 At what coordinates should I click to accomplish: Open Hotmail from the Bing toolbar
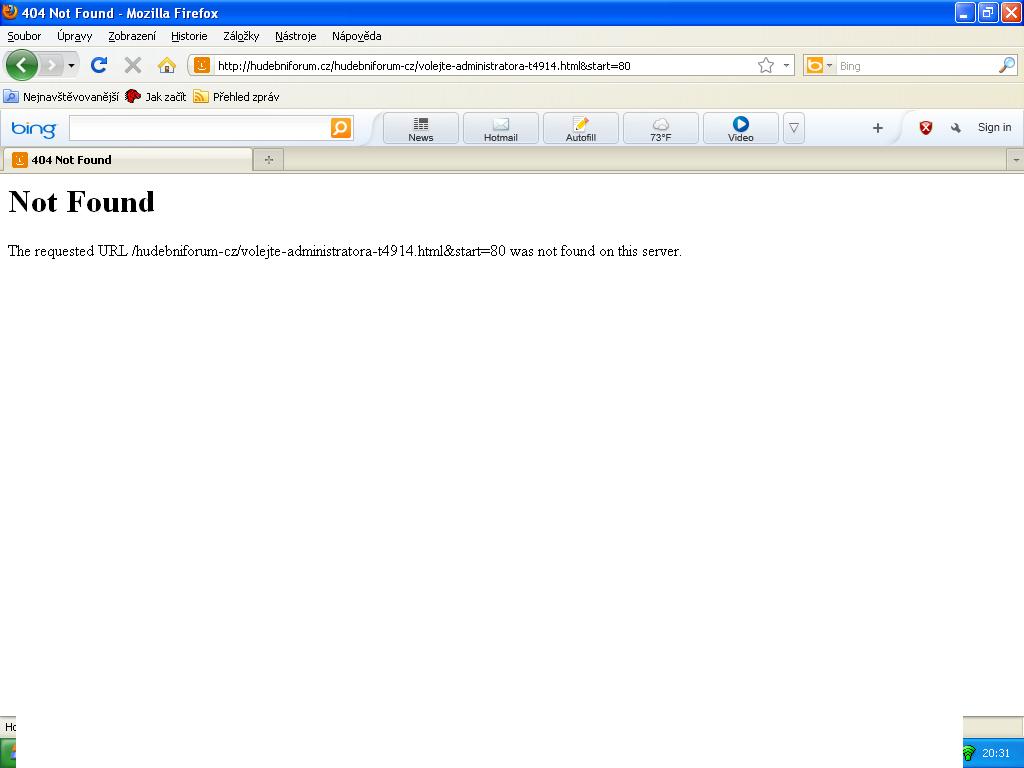(x=500, y=128)
